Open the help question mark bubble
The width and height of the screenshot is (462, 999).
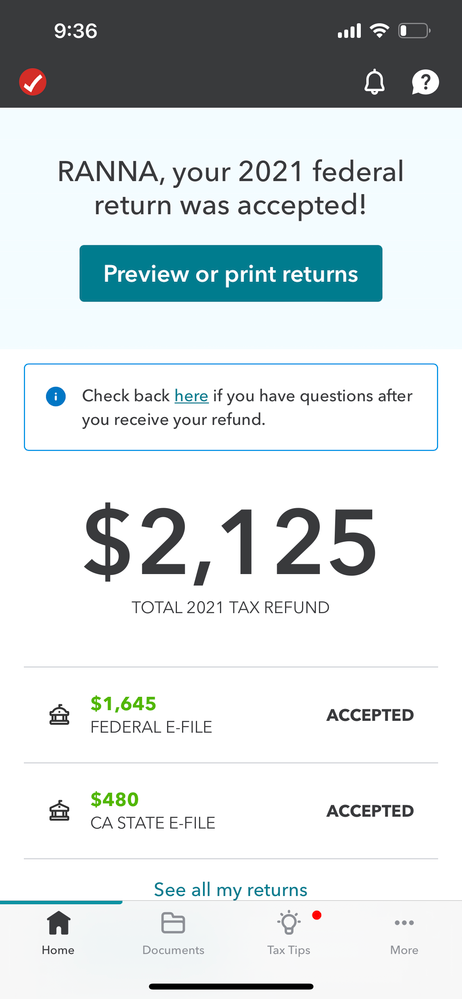point(425,82)
